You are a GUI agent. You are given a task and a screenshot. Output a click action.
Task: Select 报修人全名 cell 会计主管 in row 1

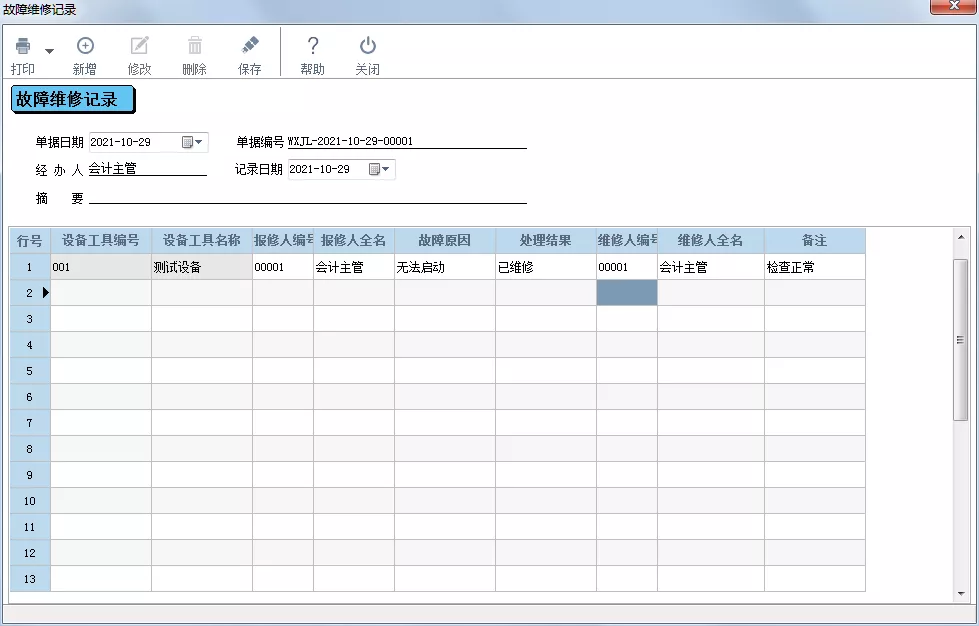(354, 267)
